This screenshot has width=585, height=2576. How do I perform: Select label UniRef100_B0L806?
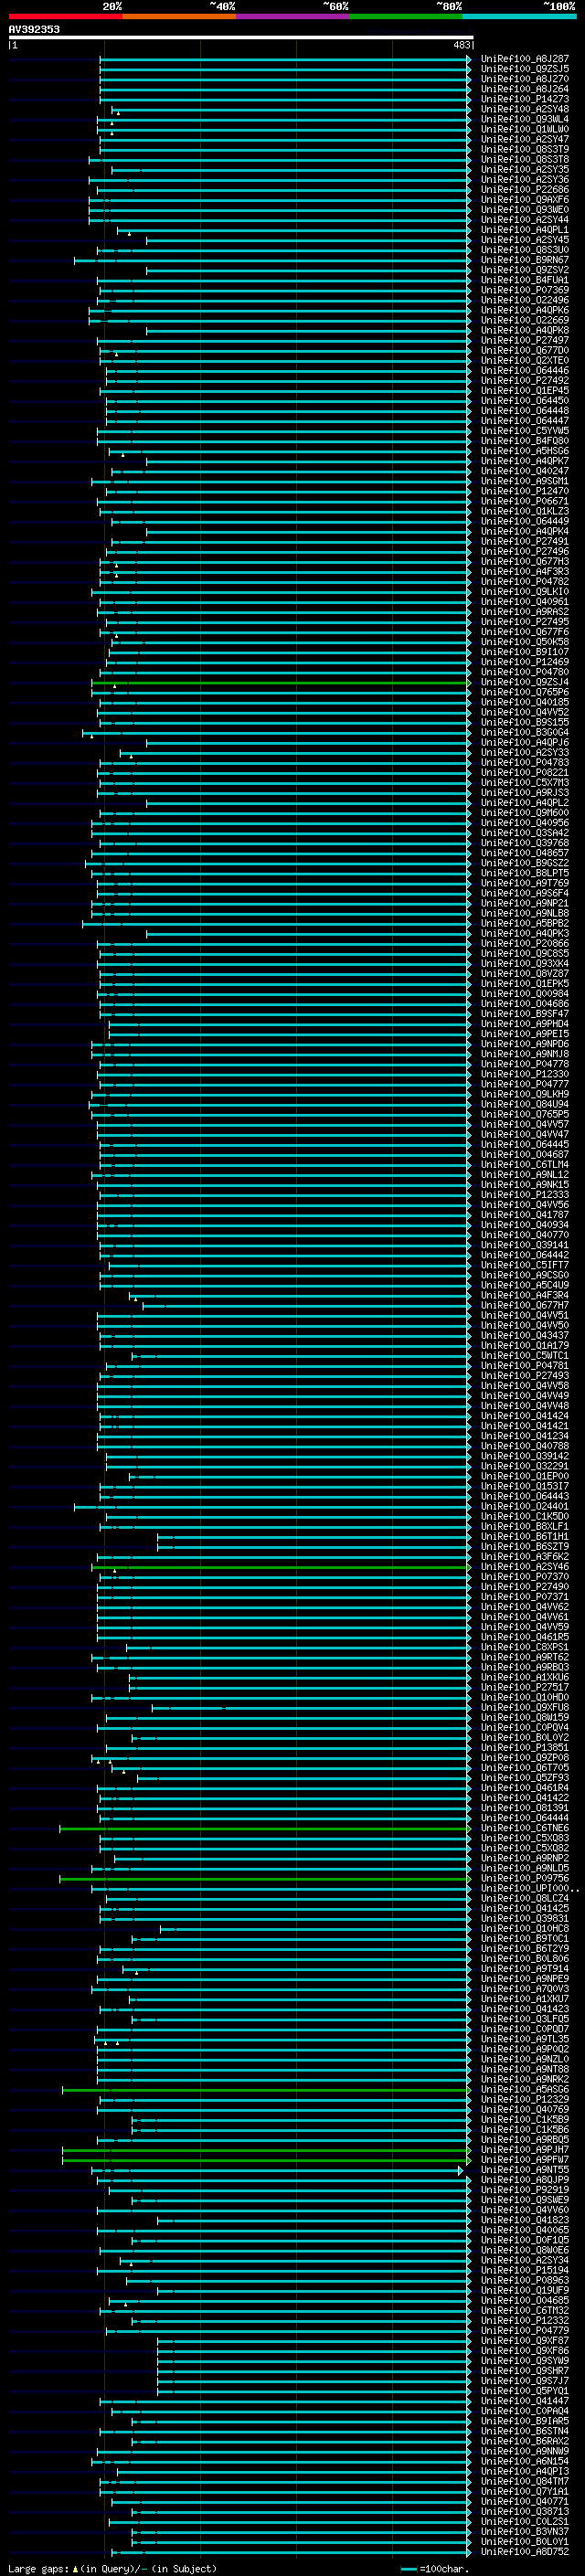(x=525, y=1958)
